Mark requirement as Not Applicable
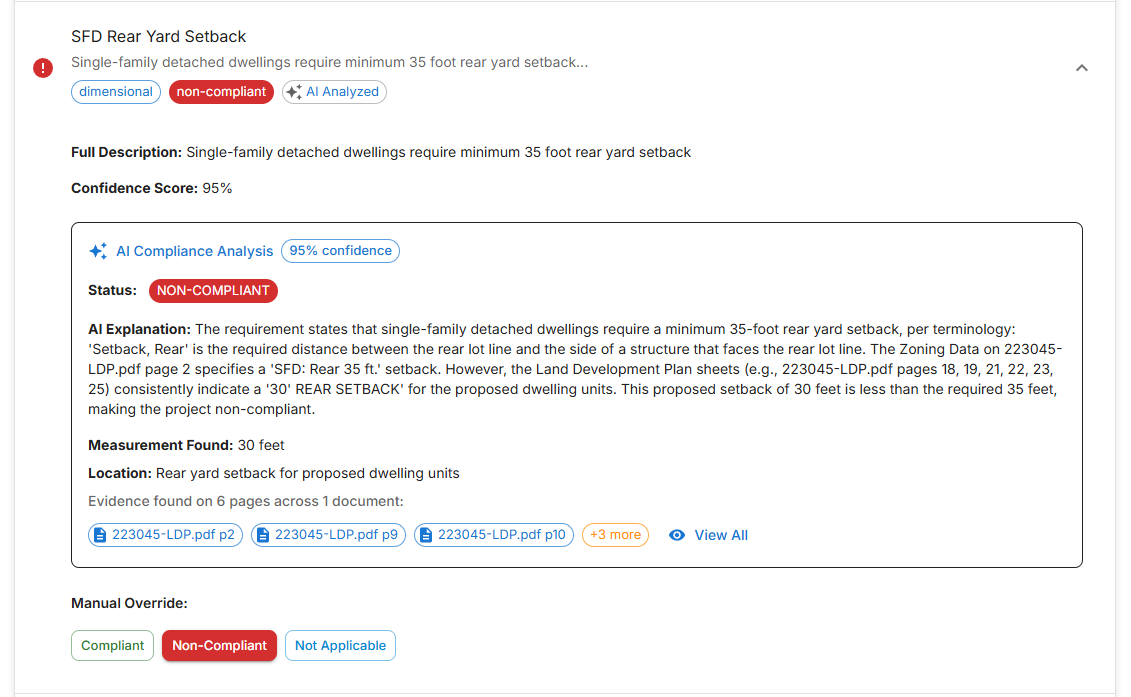This screenshot has width=1131, height=697. coord(340,646)
